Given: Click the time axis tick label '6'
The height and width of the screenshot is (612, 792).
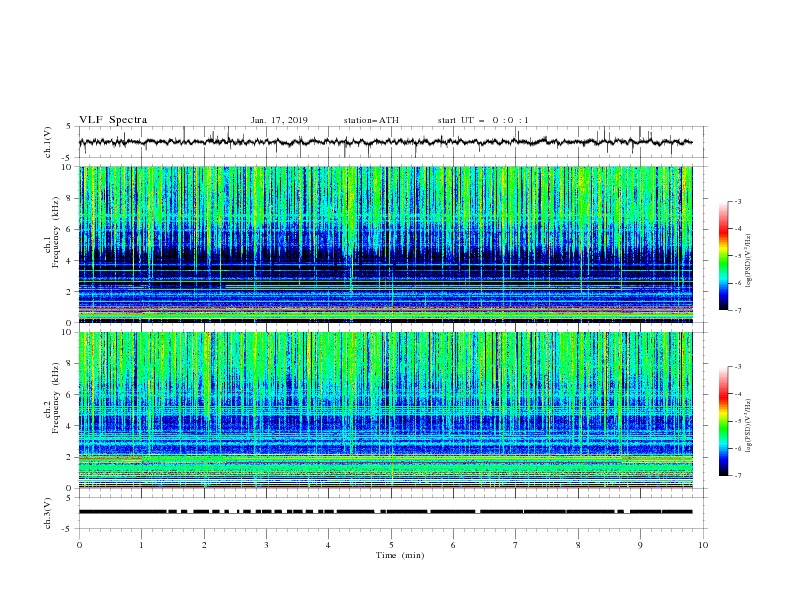Looking at the screenshot, I should [453, 545].
